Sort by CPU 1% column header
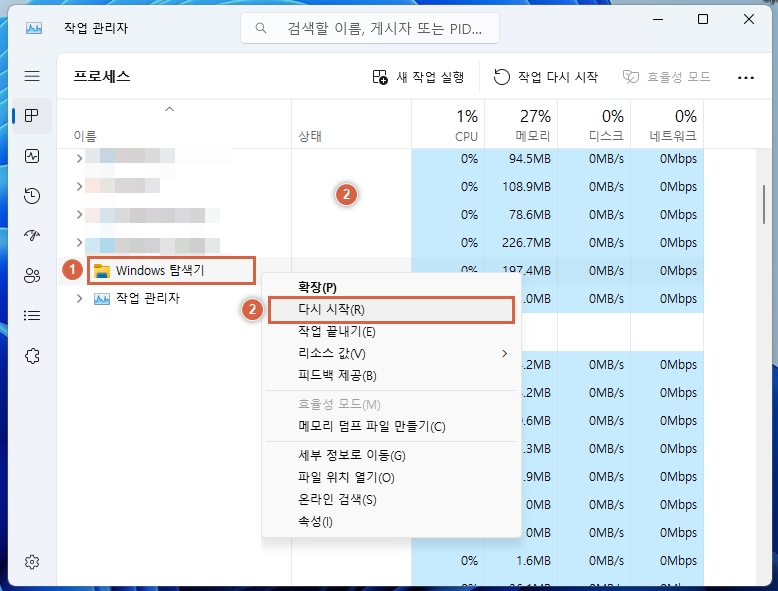 [x=448, y=125]
